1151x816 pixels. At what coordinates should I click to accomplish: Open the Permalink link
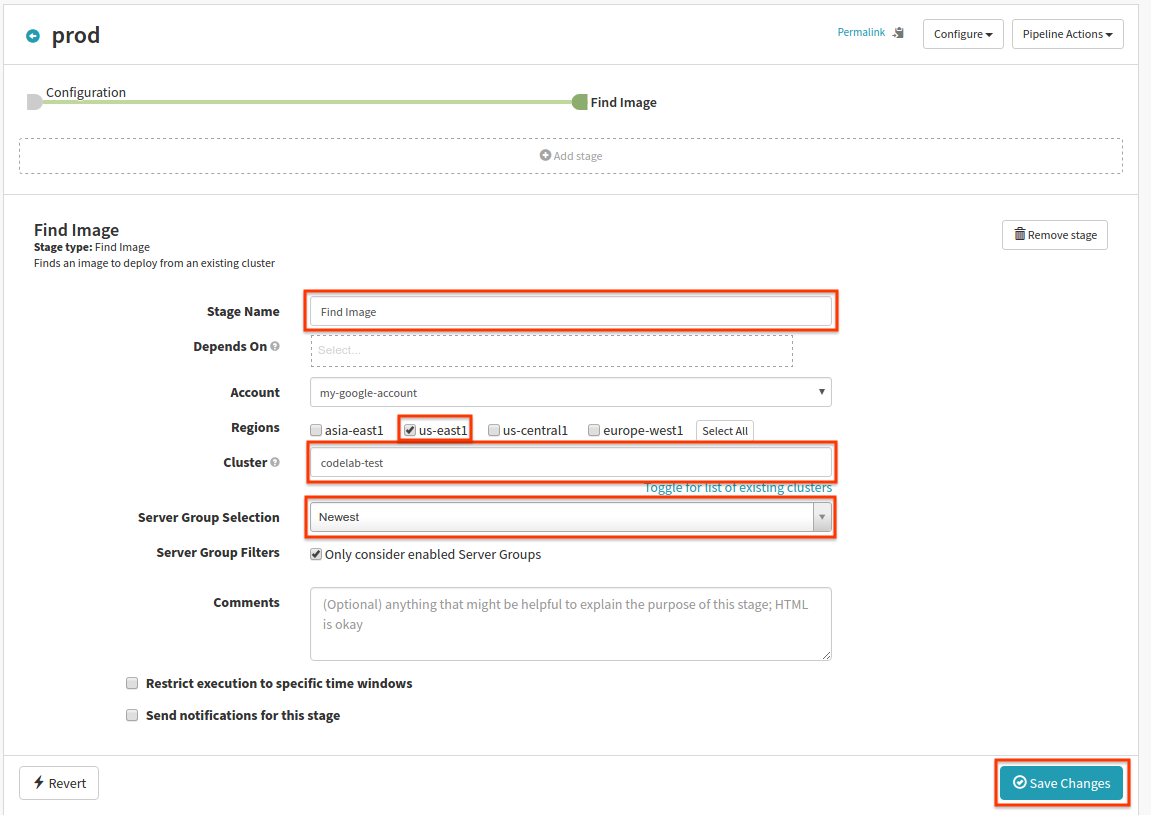click(x=861, y=32)
